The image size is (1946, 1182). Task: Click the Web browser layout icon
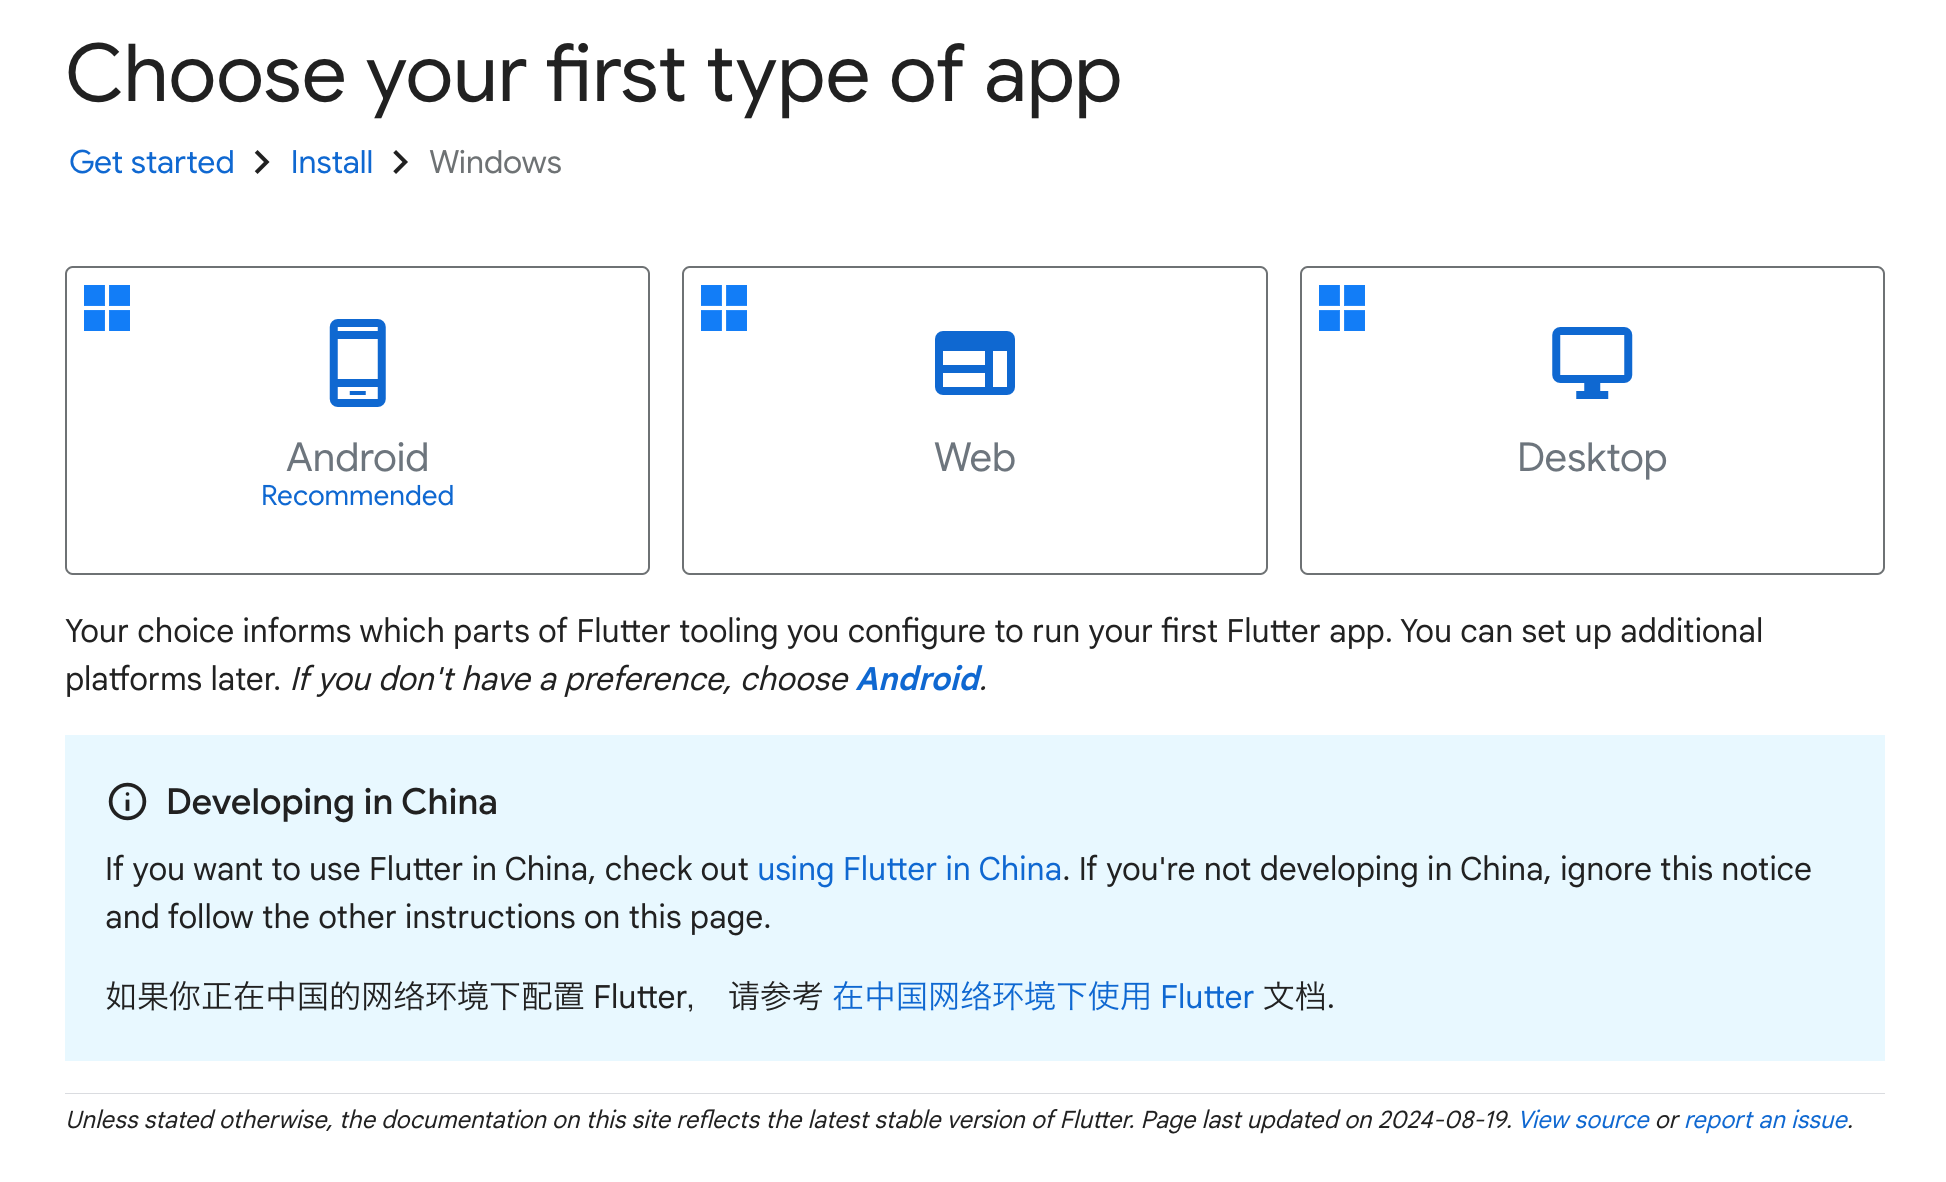click(974, 363)
